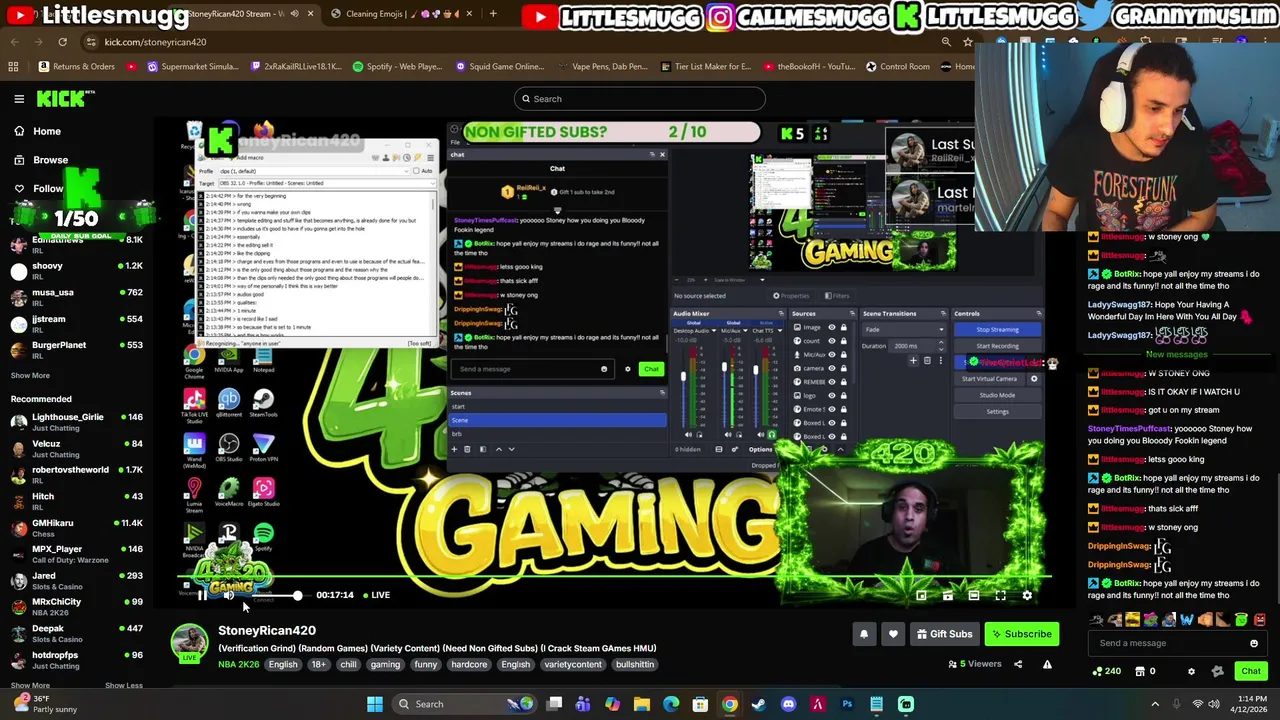Image resolution: width=1280 pixels, height=720 pixels.
Task: Open Windows Start menu
Action: pyautogui.click(x=375, y=704)
